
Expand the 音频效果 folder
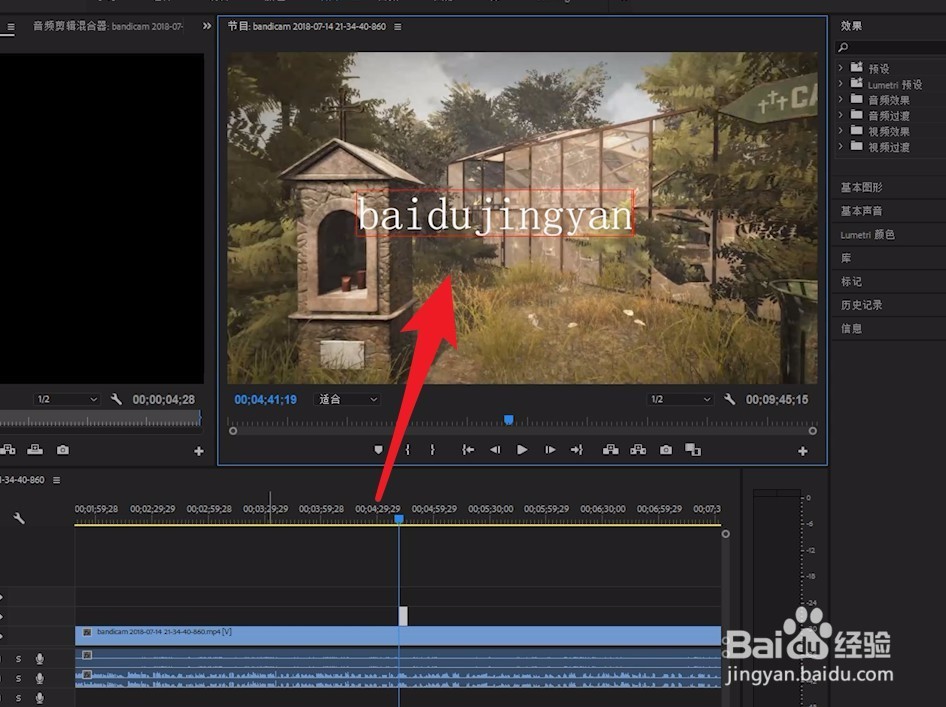pos(840,99)
